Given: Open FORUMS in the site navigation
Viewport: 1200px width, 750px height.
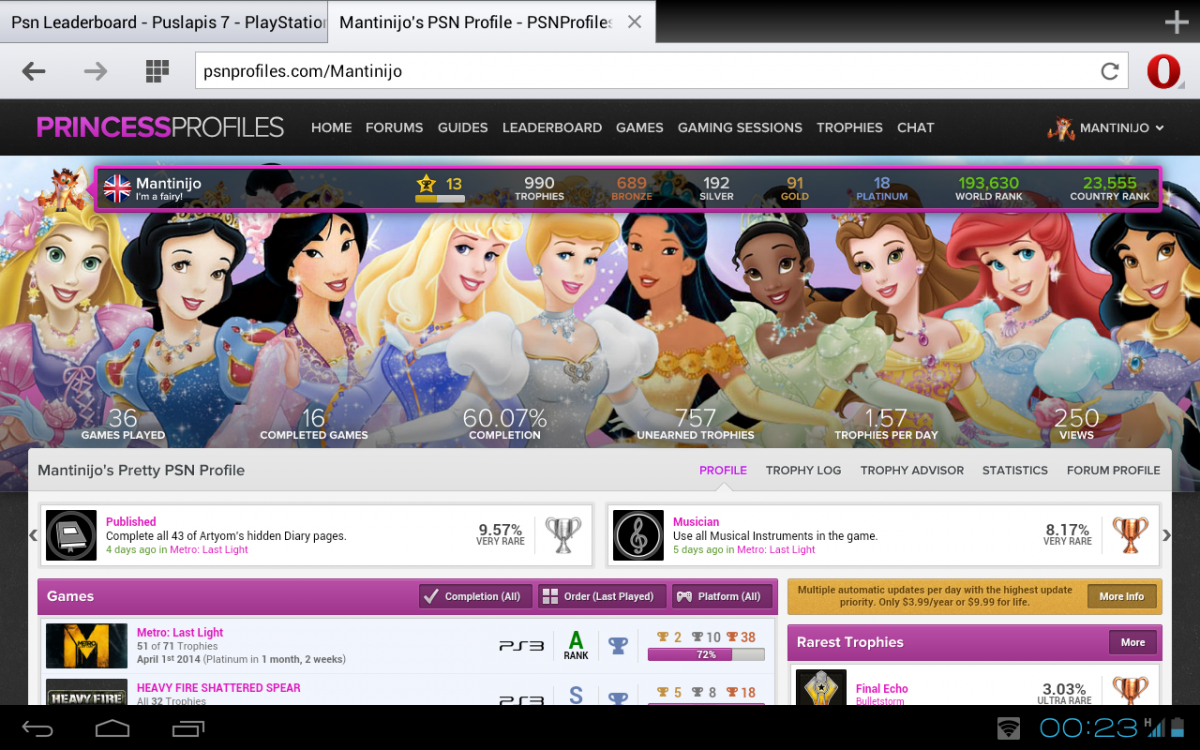Looking at the screenshot, I should tap(394, 128).
